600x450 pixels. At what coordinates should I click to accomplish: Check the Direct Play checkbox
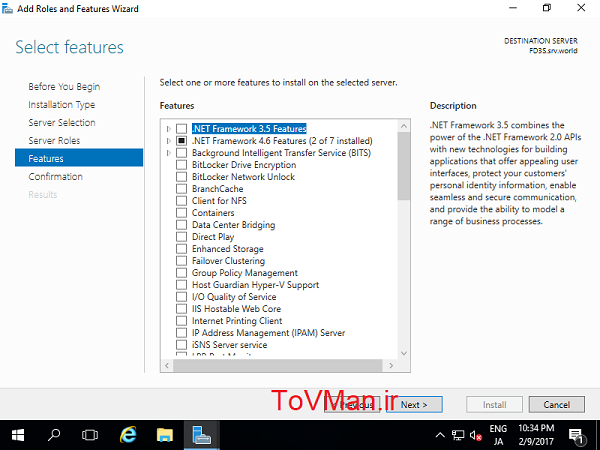pyautogui.click(x=181, y=237)
